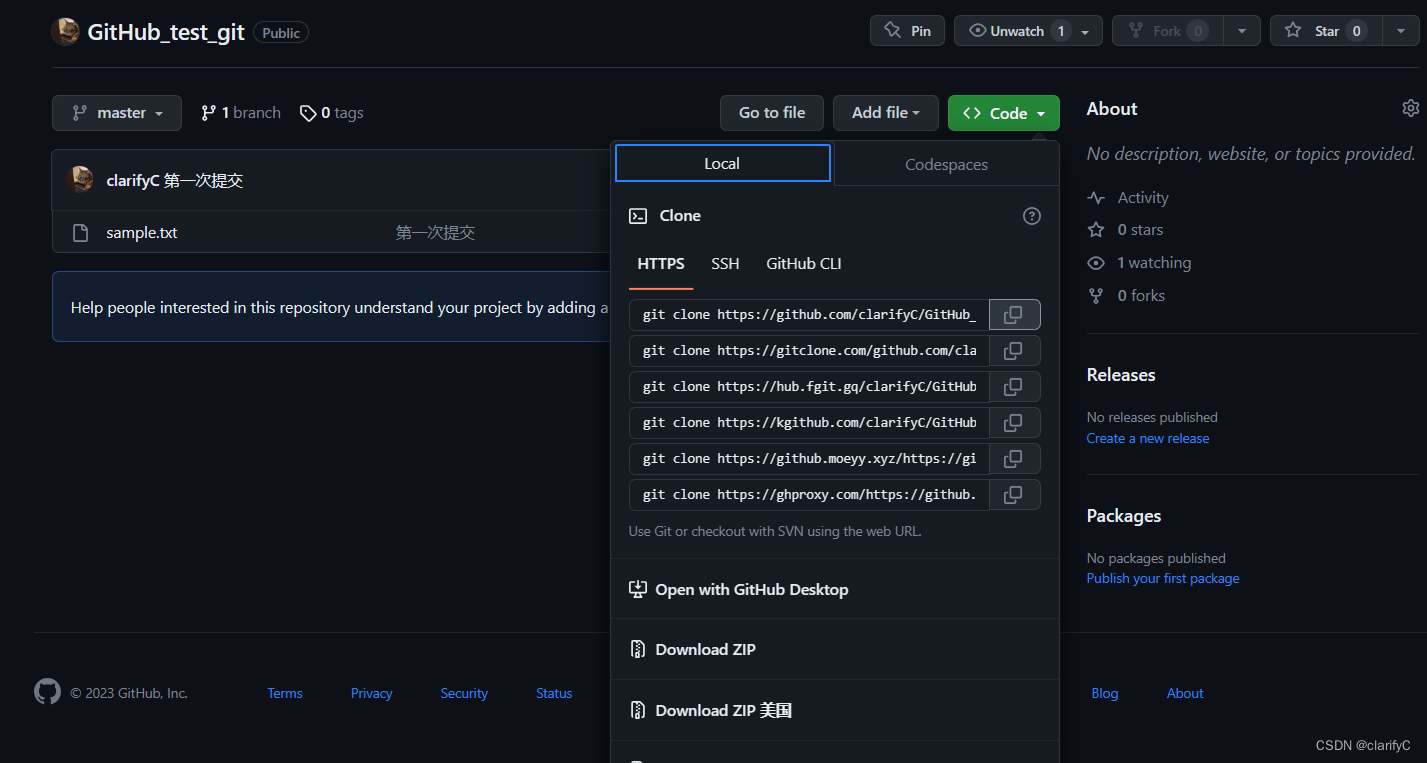
Task: Select the HTTPS clone tab
Action: tap(661, 264)
